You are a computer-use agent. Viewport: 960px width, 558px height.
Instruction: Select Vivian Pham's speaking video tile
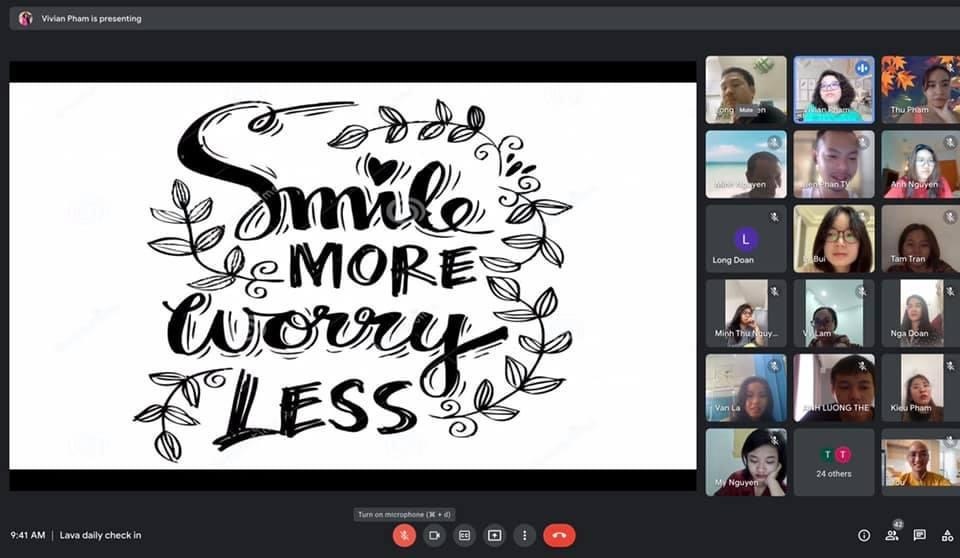[833, 89]
